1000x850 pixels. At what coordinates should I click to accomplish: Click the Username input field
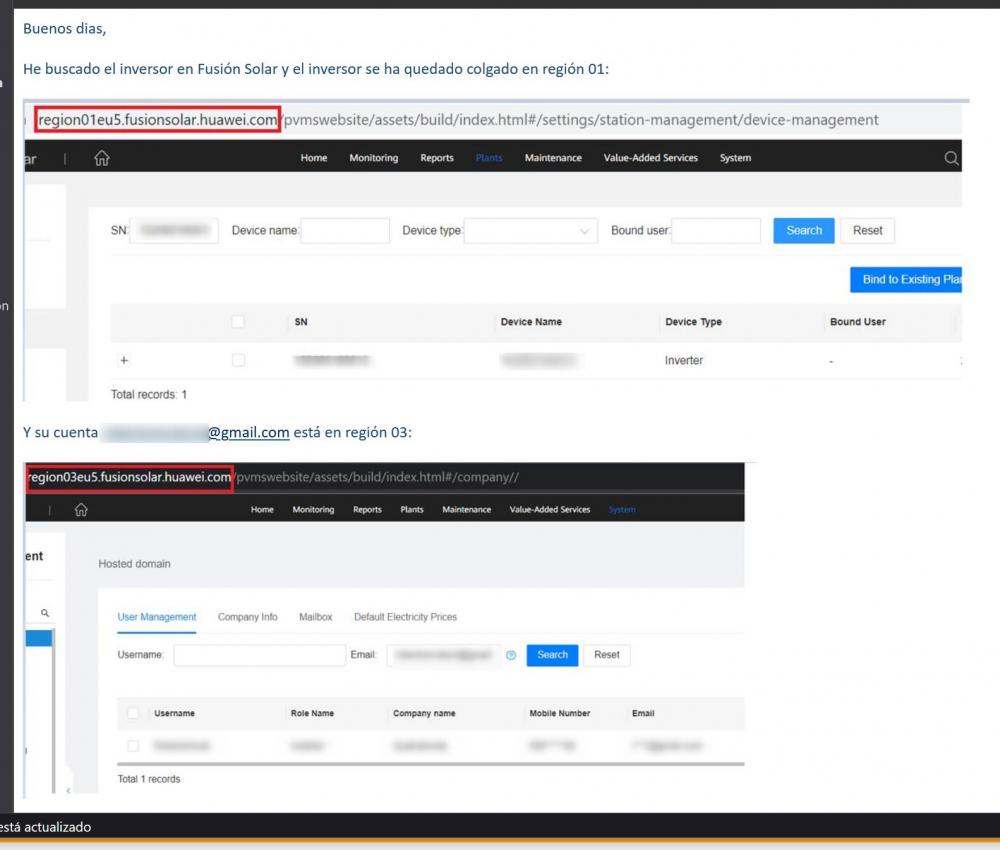tap(260, 655)
